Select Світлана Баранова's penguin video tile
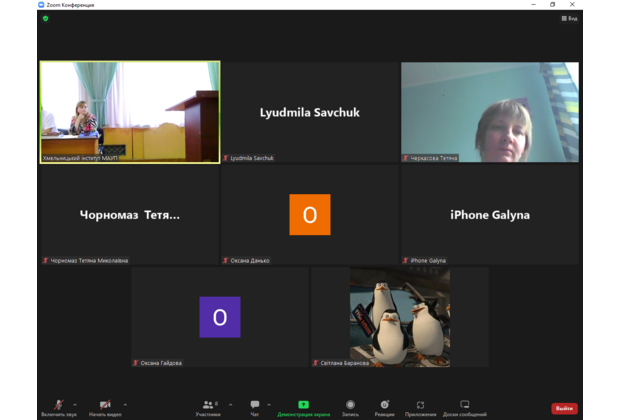This screenshot has width=620, height=420. (x=399, y=317)
